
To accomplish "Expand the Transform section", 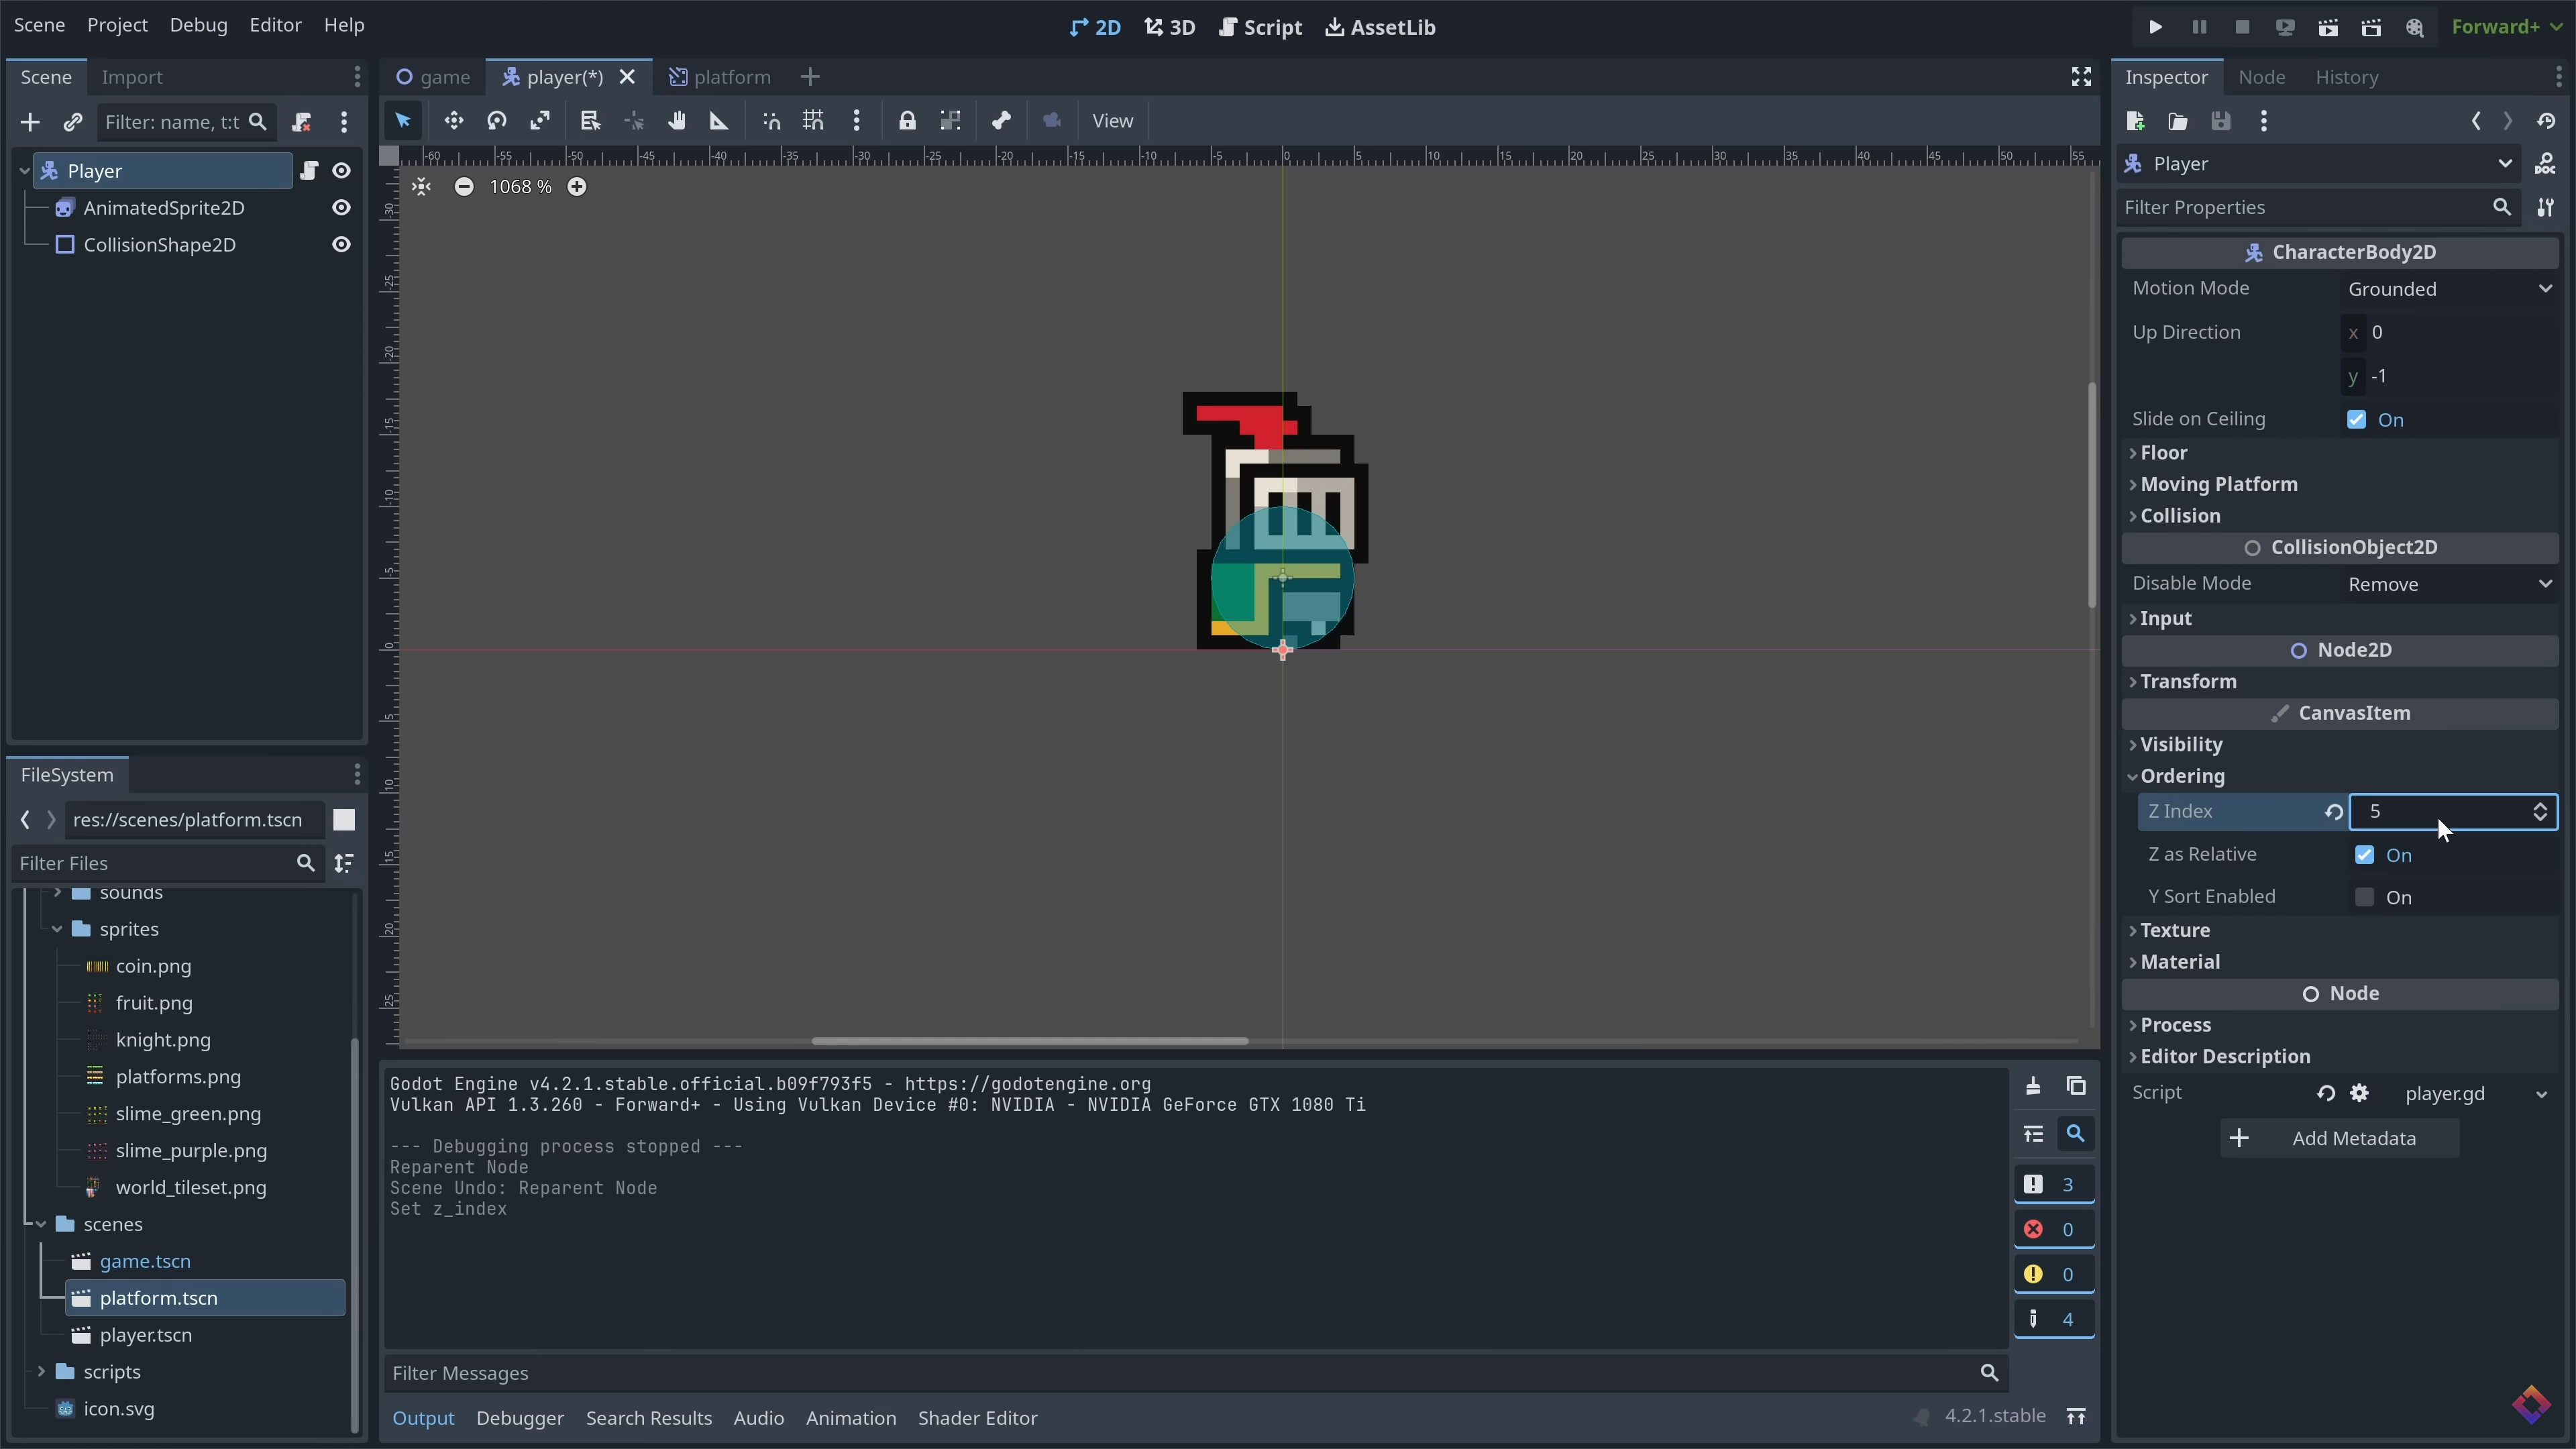I will pos(2188,681).
